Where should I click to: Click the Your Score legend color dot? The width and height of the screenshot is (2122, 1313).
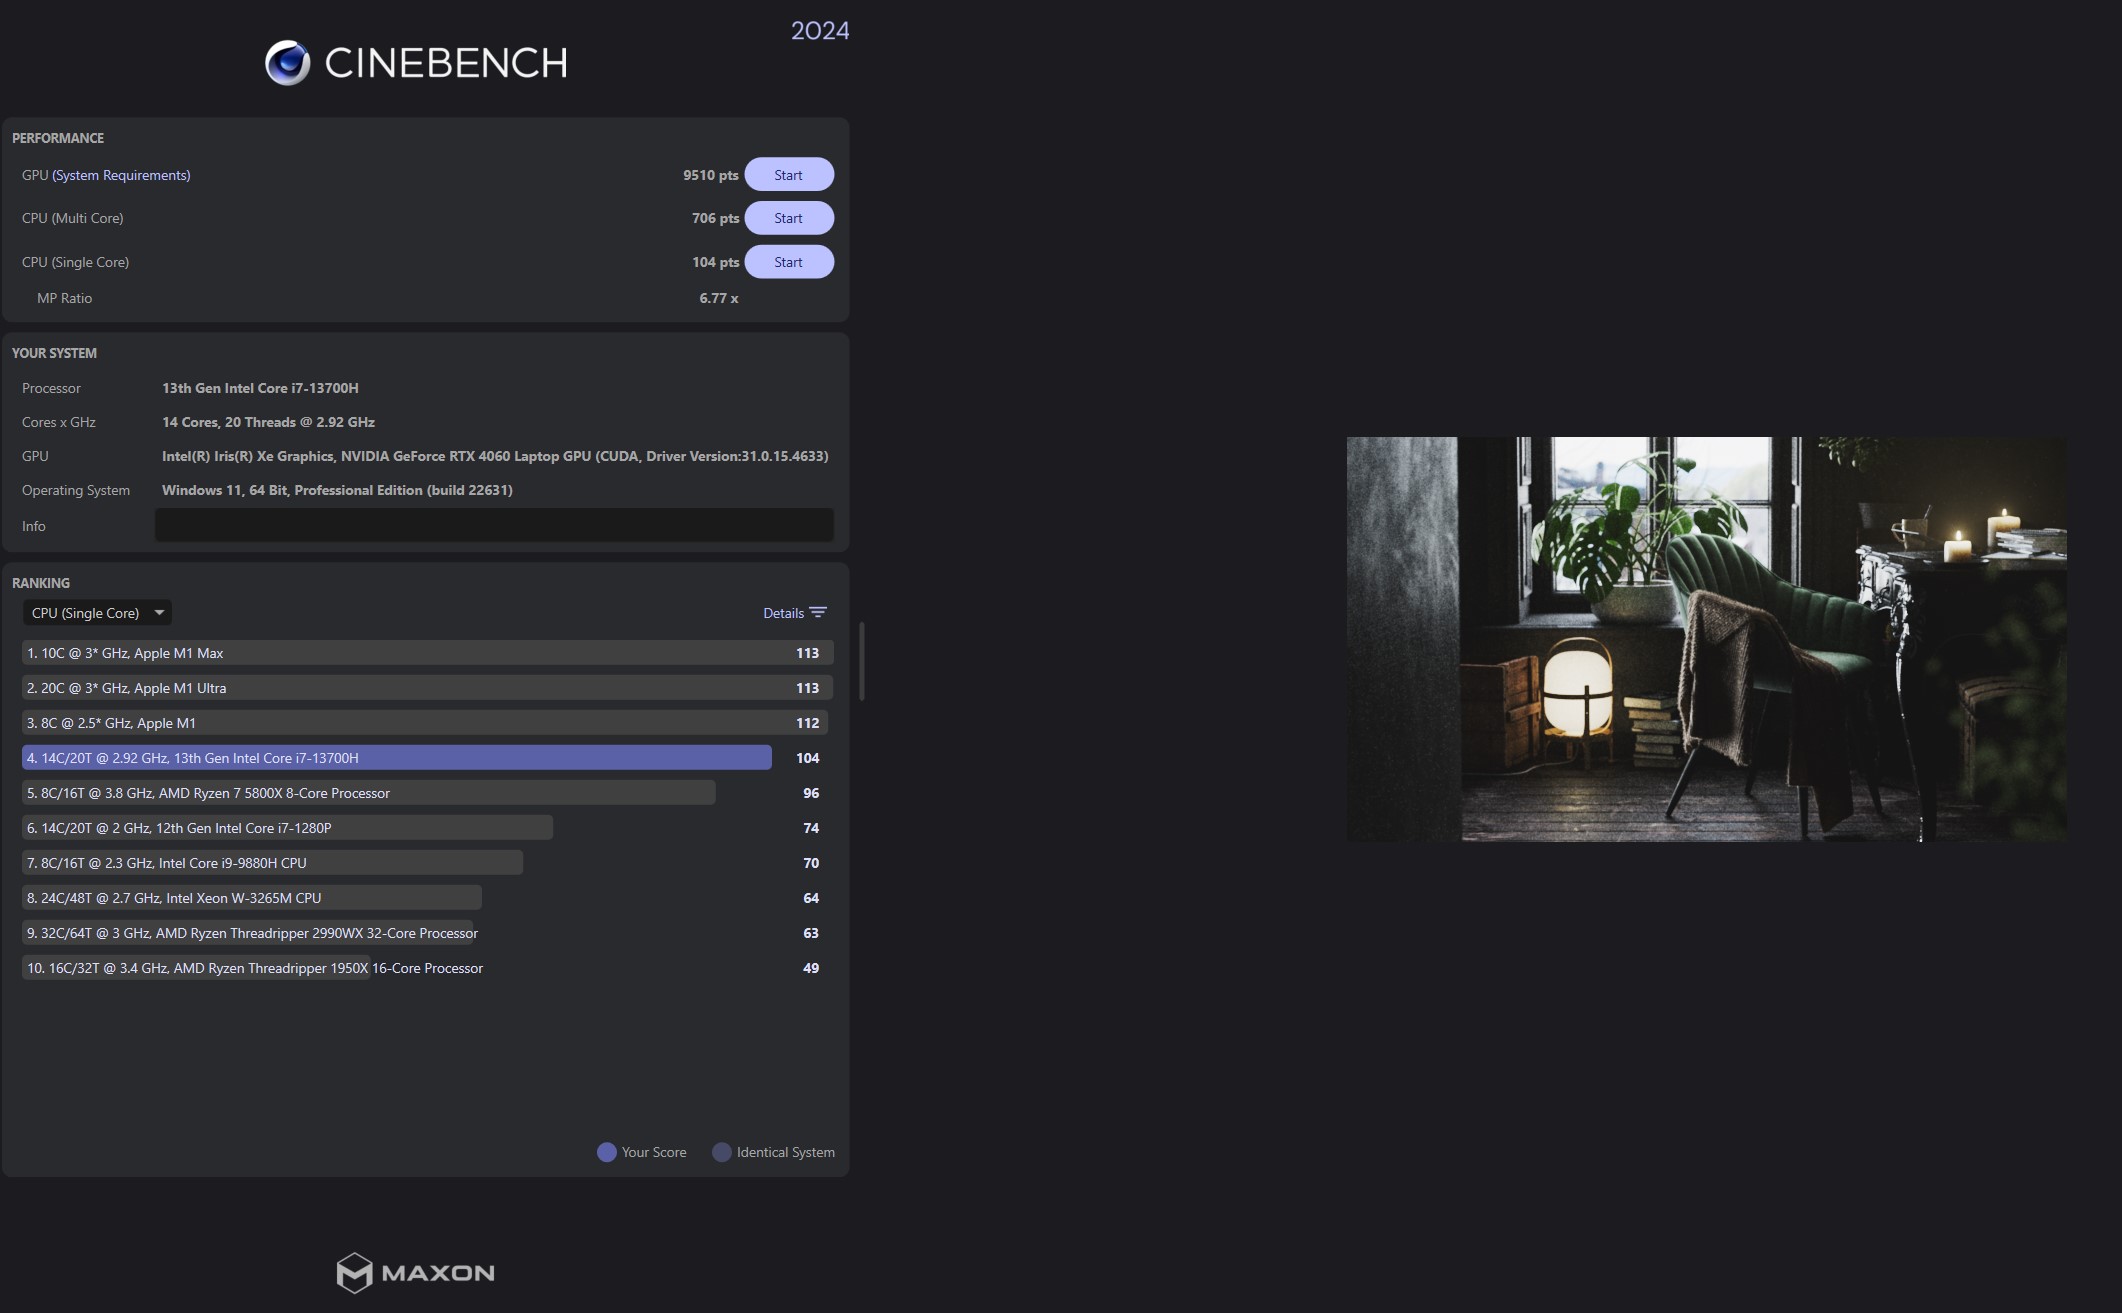click(x=607, y=1152)
